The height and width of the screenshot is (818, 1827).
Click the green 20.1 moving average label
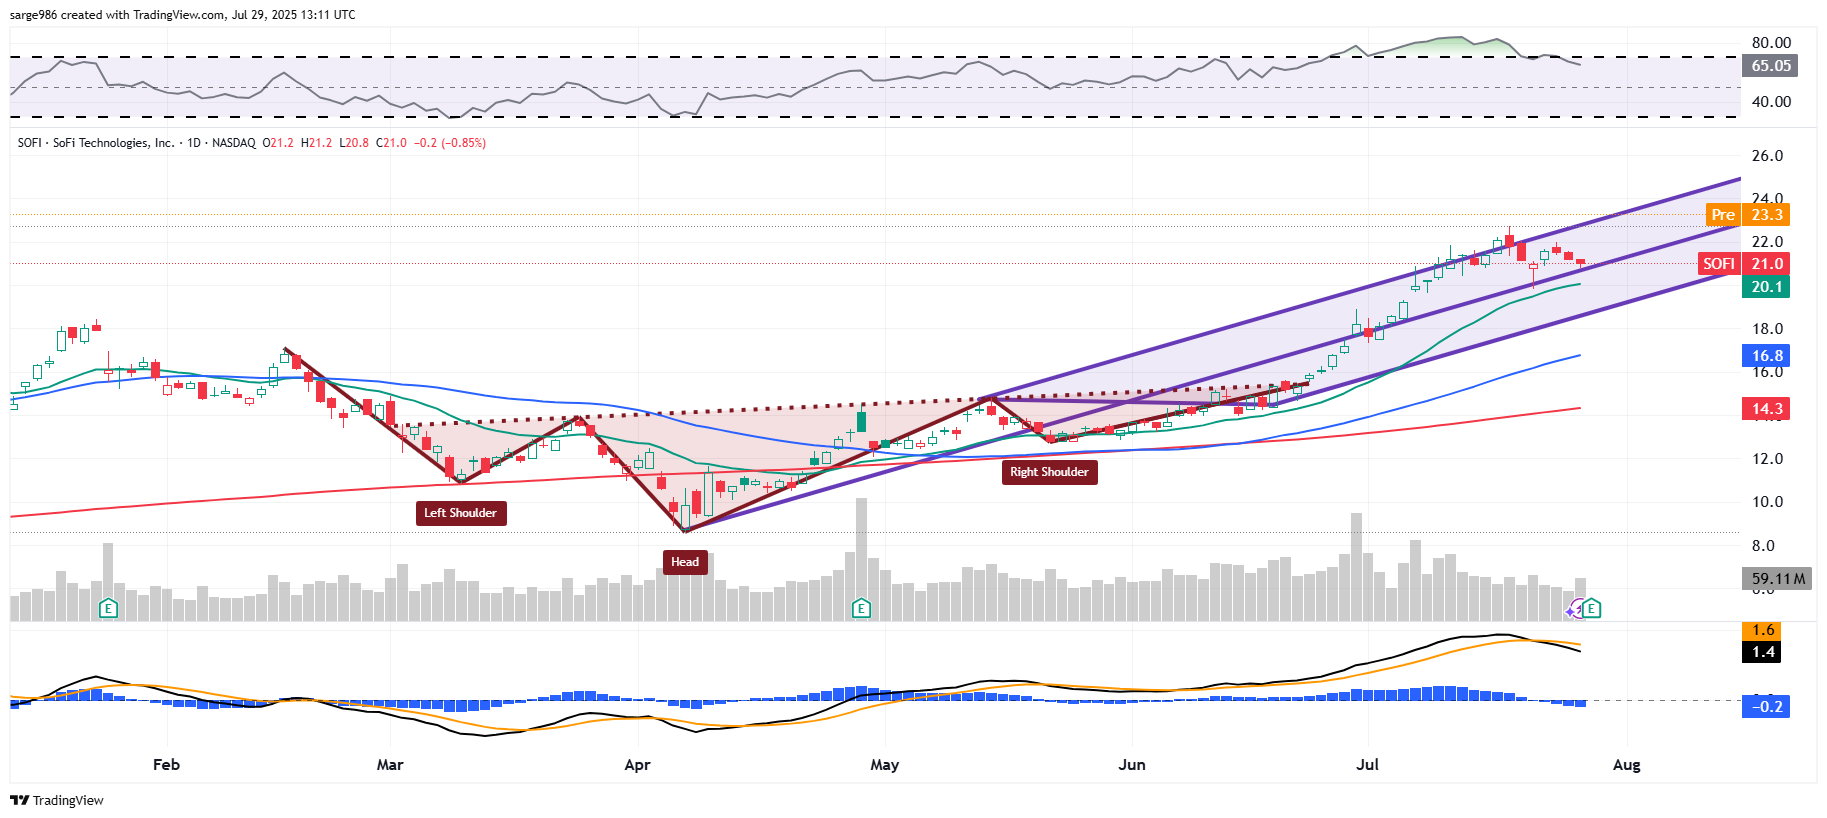click(1766, 287)
